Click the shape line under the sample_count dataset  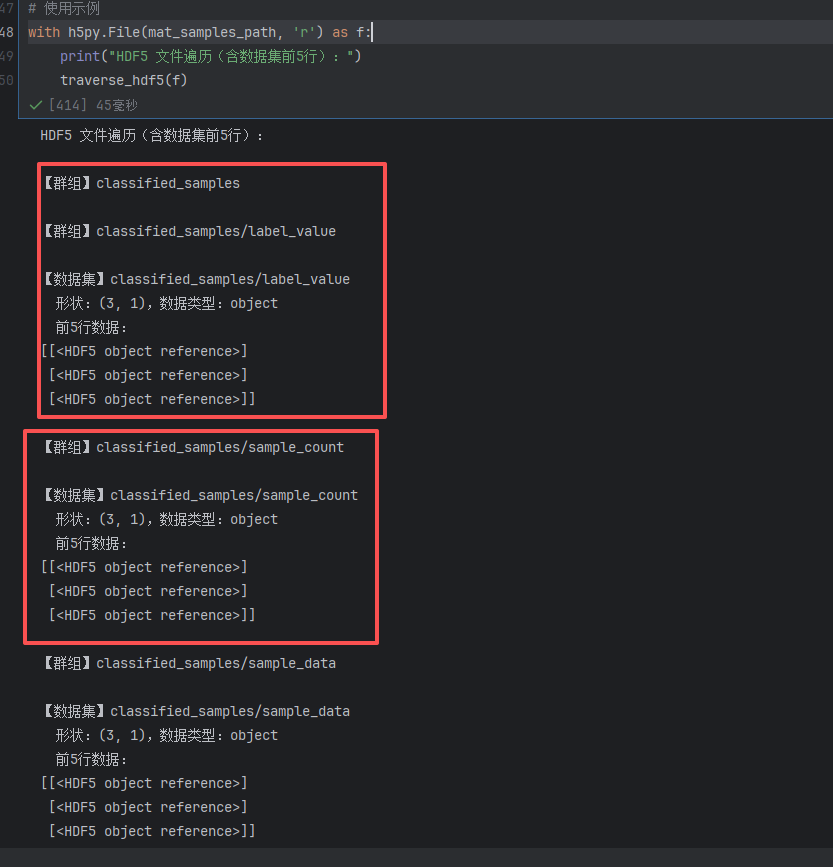point(166,519)
